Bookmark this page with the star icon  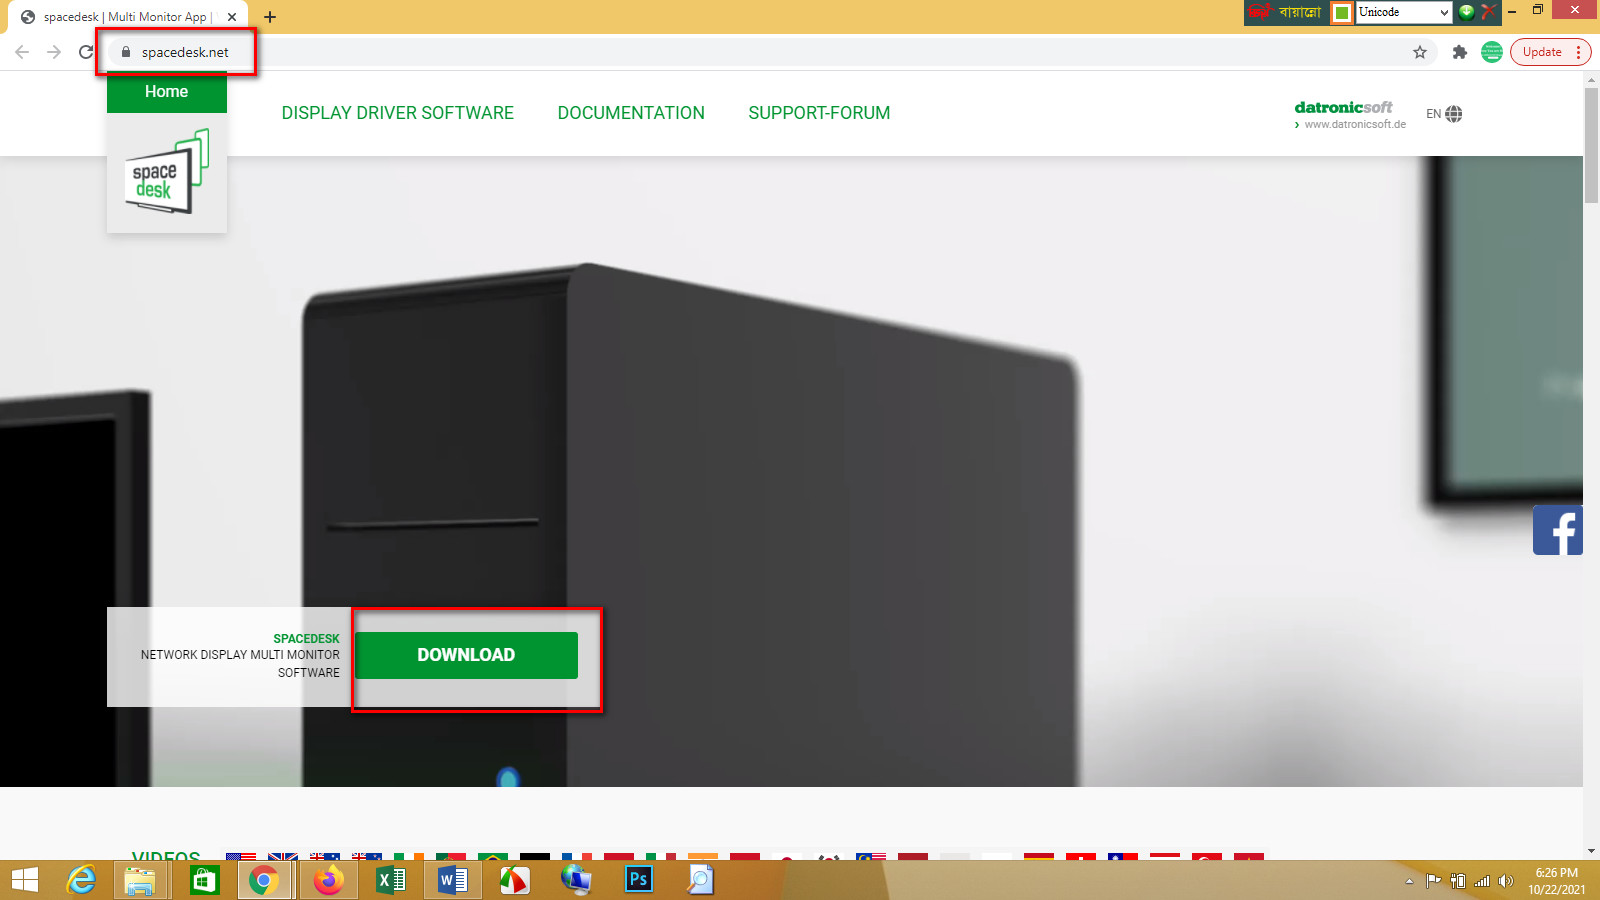[1420, 52]
